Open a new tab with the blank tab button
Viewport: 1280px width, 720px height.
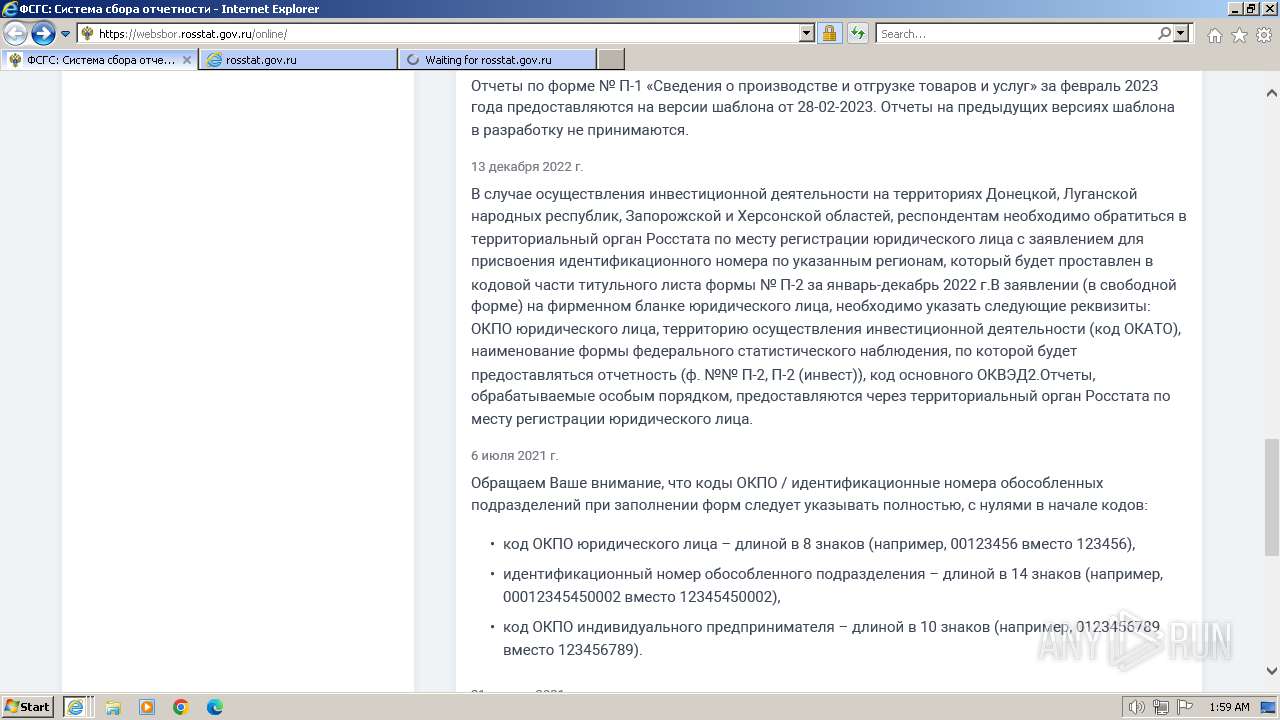point(610,60)
